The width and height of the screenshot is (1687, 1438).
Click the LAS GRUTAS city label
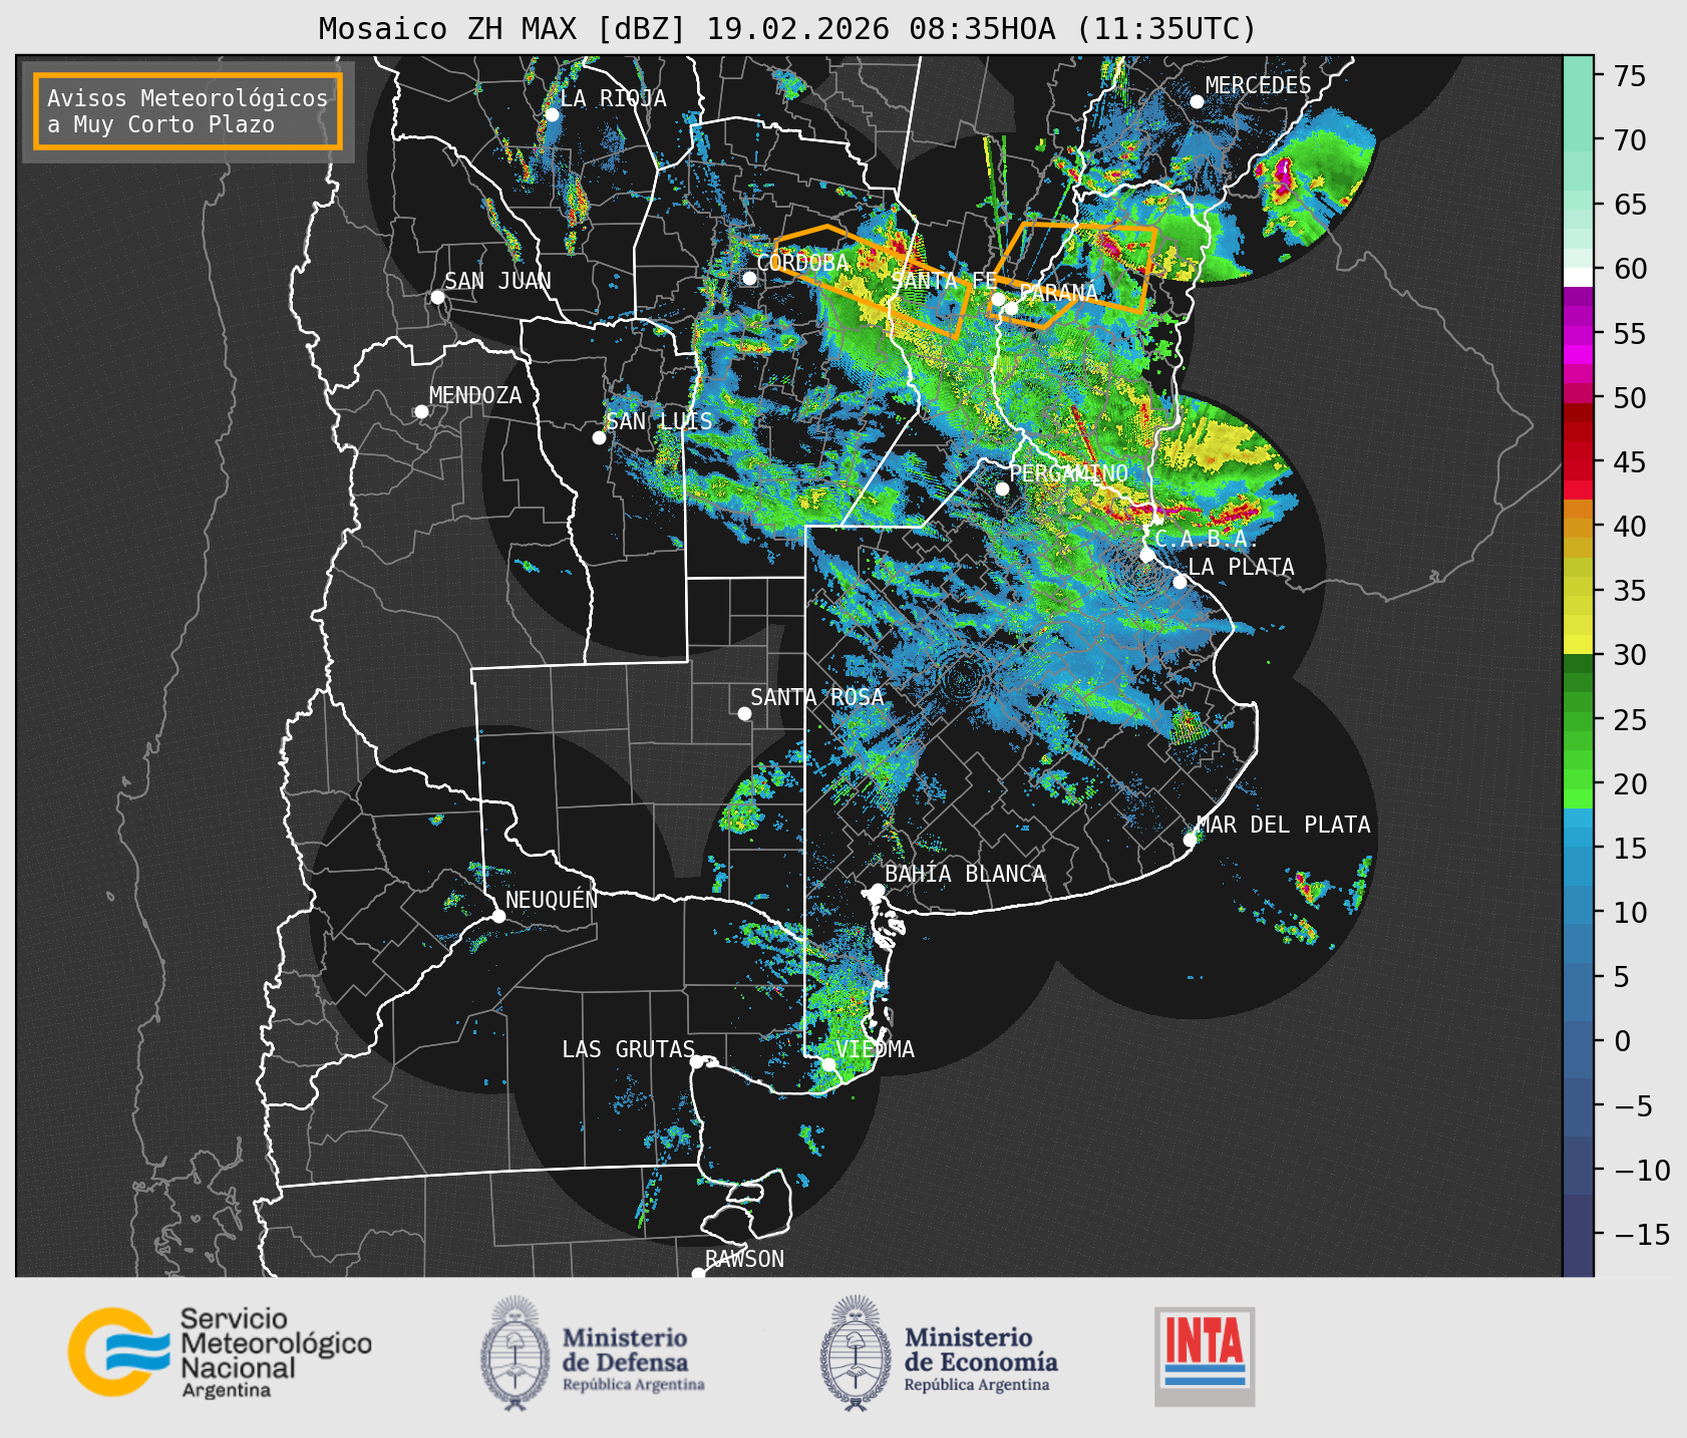[x=628, y=1049]
